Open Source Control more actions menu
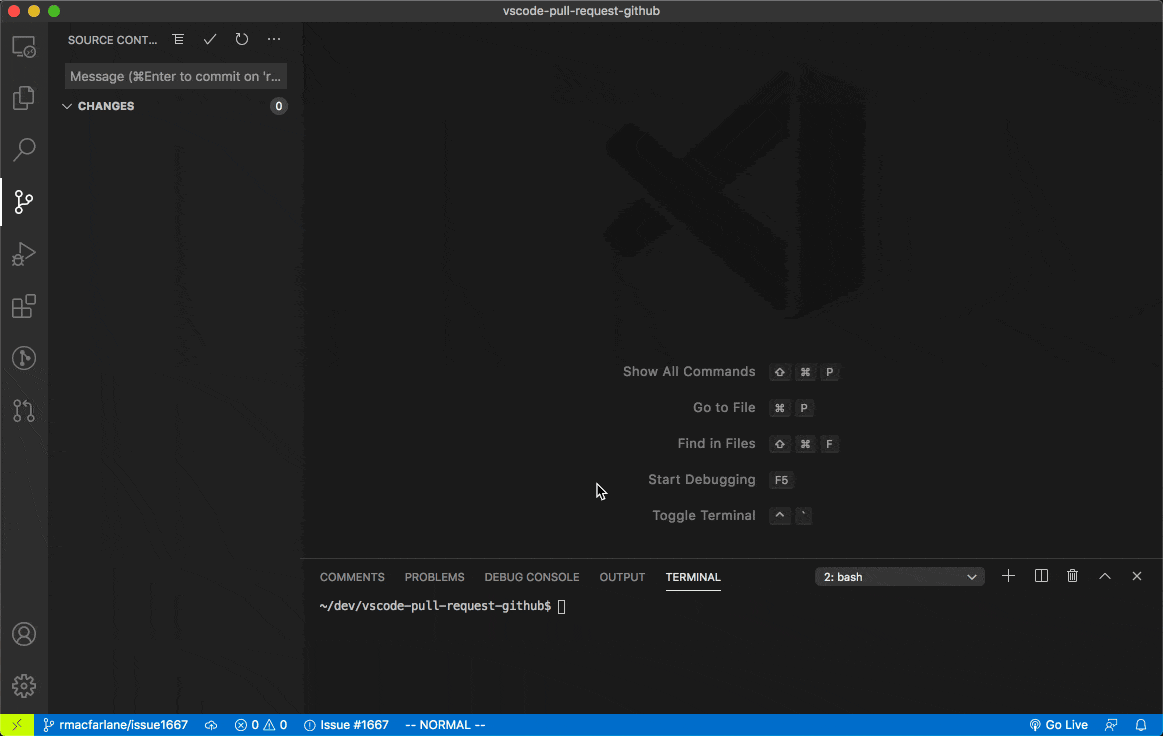Image resolution: width=1163 pixels, height=736 pixels. (x=274, y=40)
